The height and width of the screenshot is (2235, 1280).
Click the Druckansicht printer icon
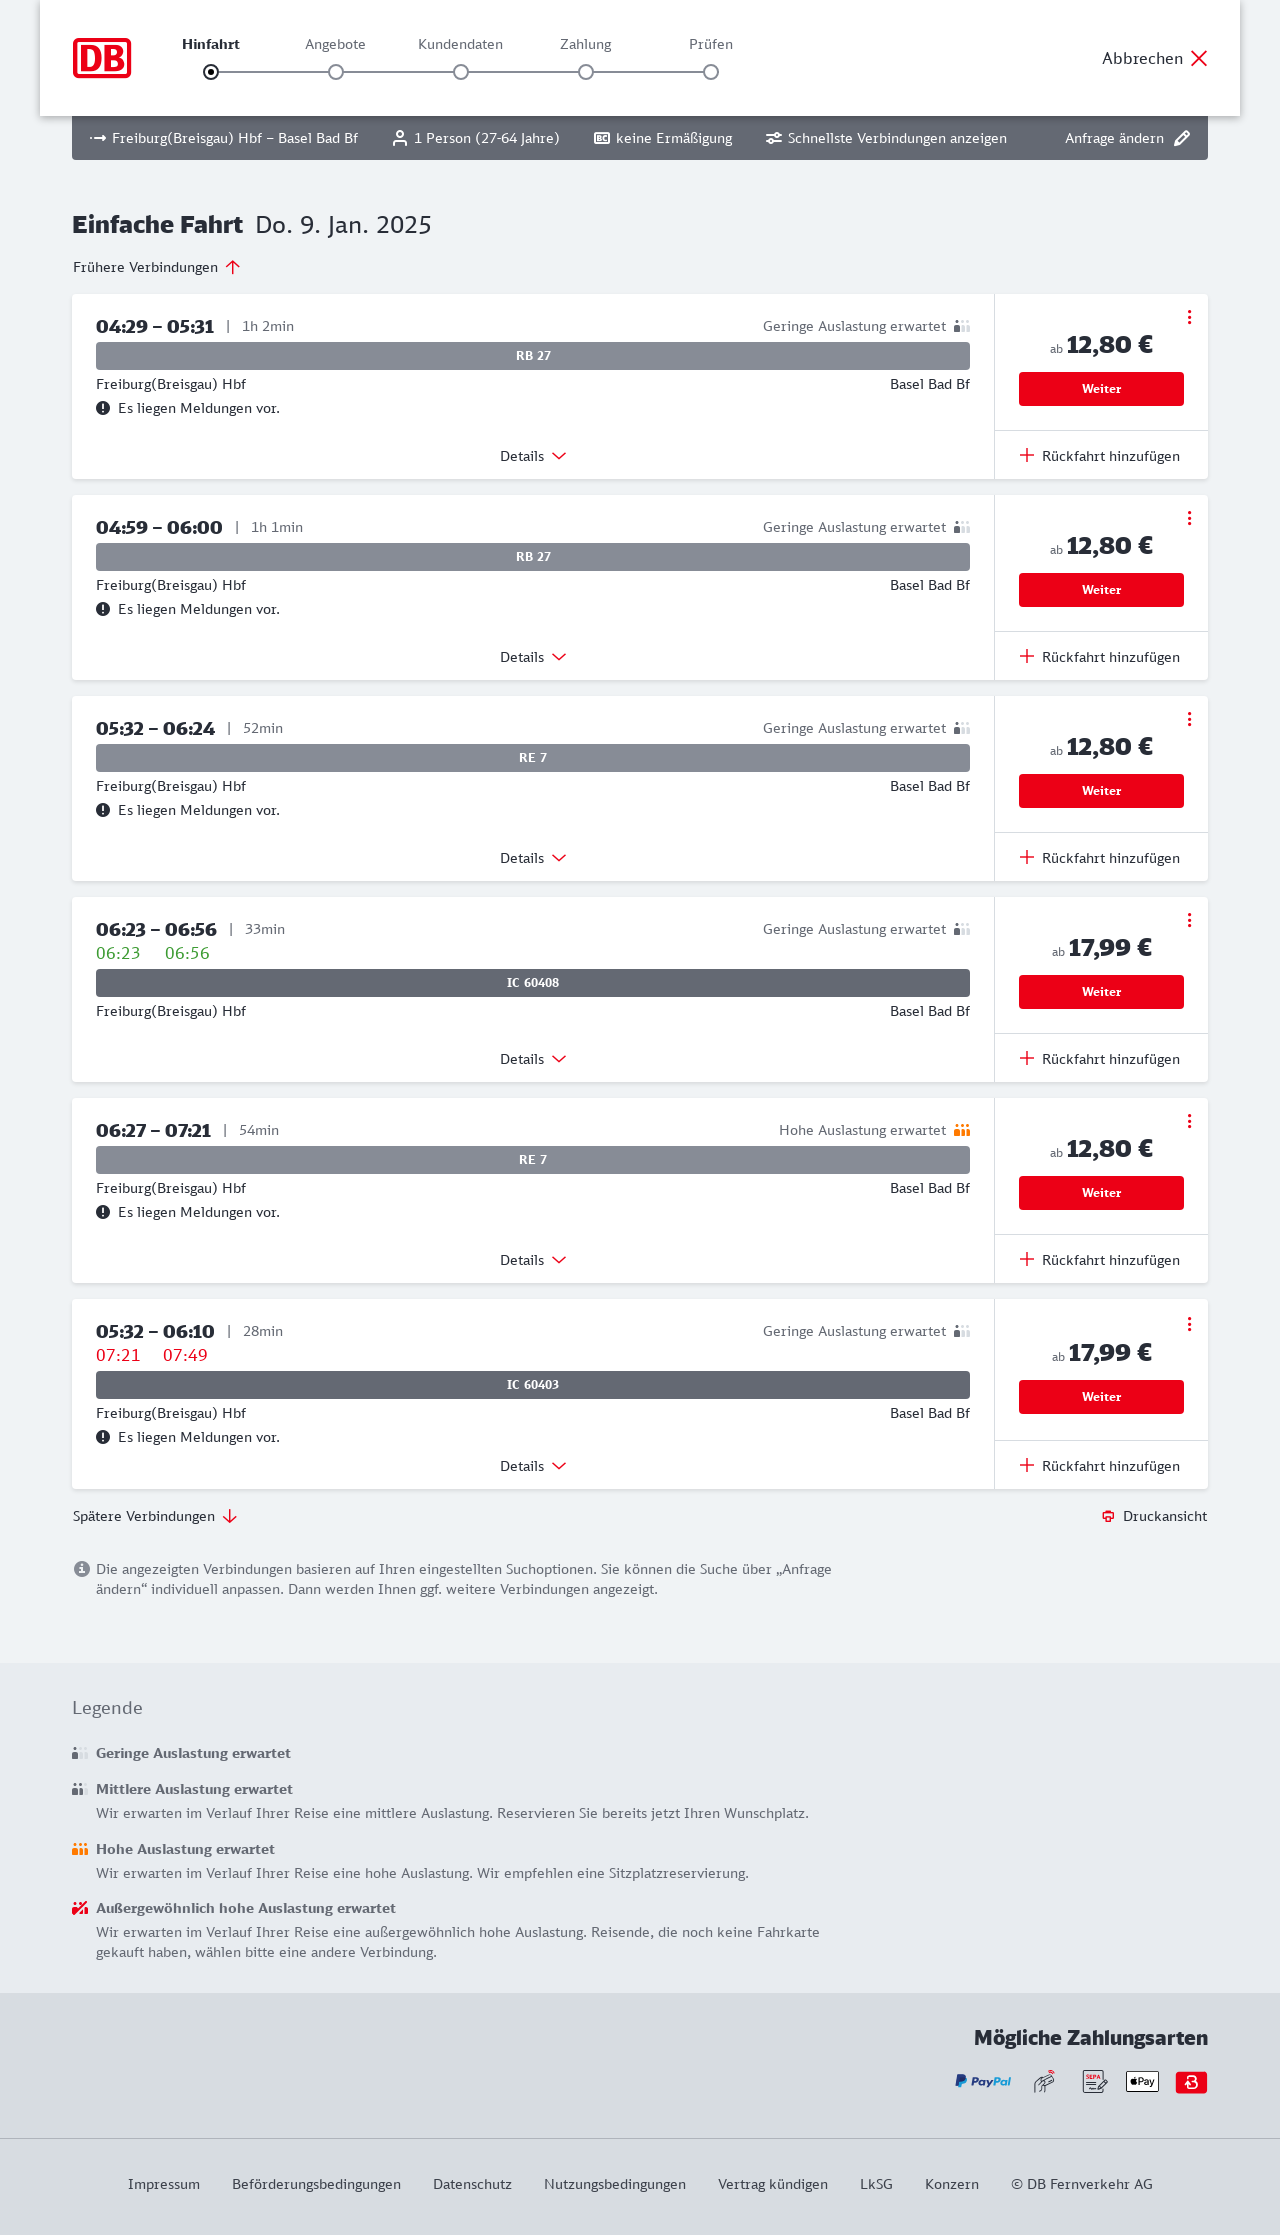[x=1108, y=1516]
